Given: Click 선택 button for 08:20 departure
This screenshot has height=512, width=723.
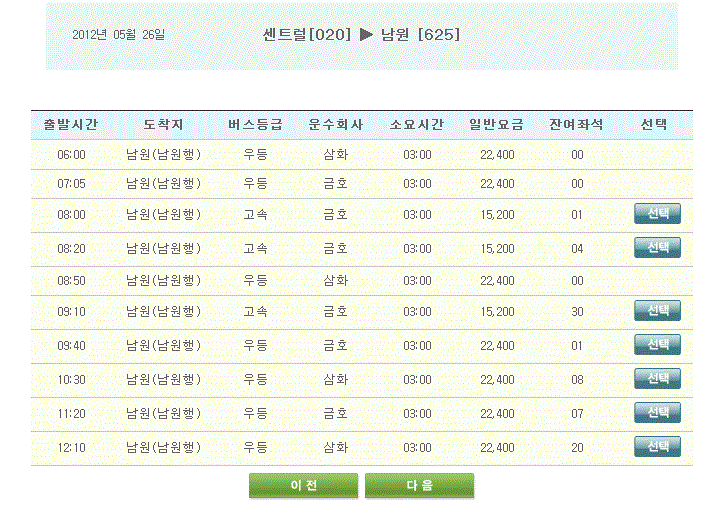Looking at the screenshot, I should click(657, 248).
